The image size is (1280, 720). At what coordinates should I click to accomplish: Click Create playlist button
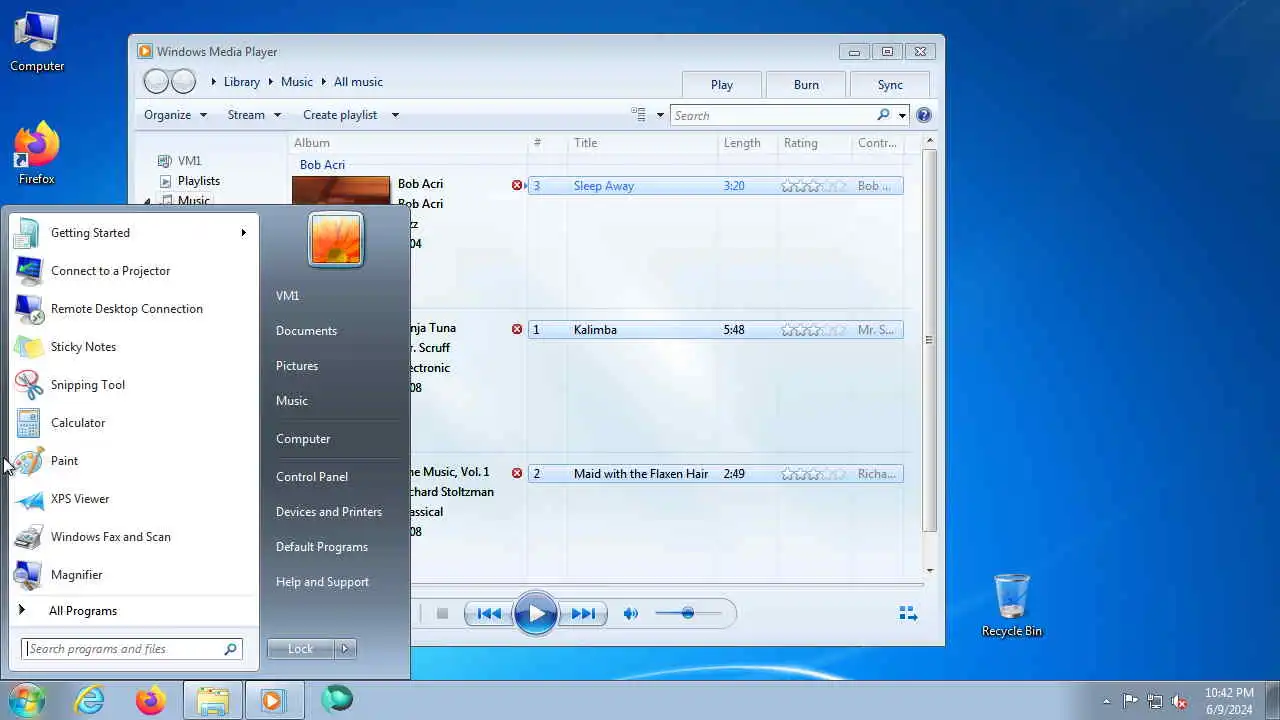click(x=340, y=115)
